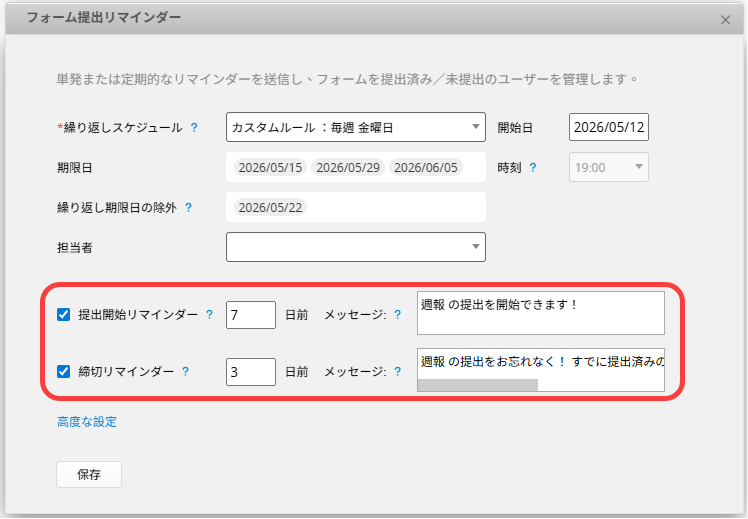Click message help icon in 提出開始 row

point(398,314)
